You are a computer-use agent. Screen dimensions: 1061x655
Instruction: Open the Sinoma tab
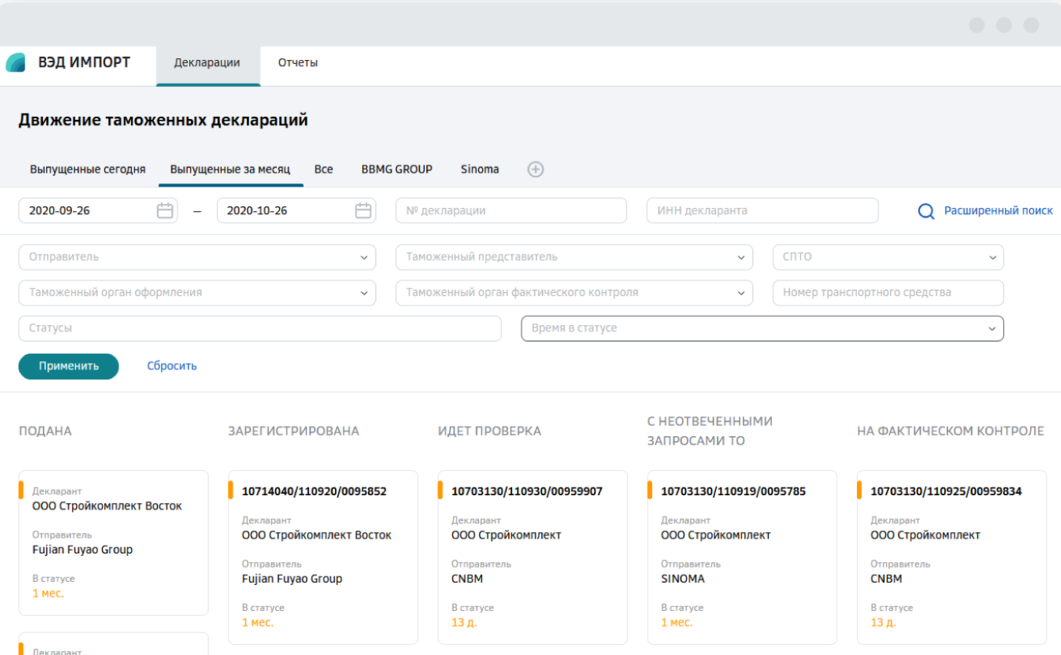click(x=480, y=169)
